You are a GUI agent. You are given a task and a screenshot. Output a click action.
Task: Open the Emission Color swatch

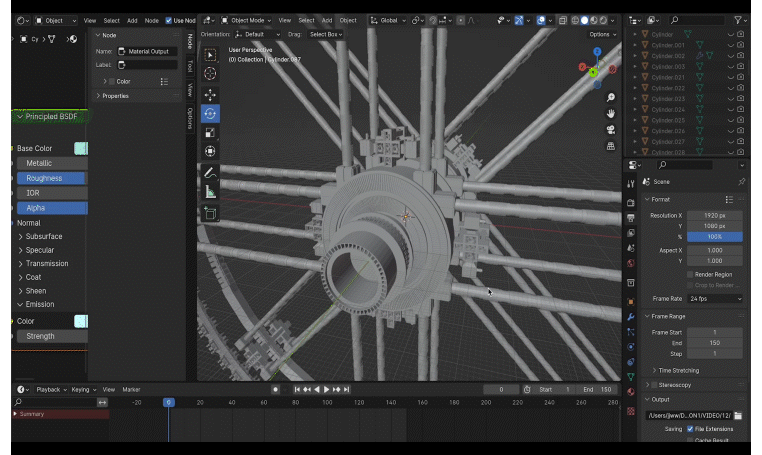point(81,321)
